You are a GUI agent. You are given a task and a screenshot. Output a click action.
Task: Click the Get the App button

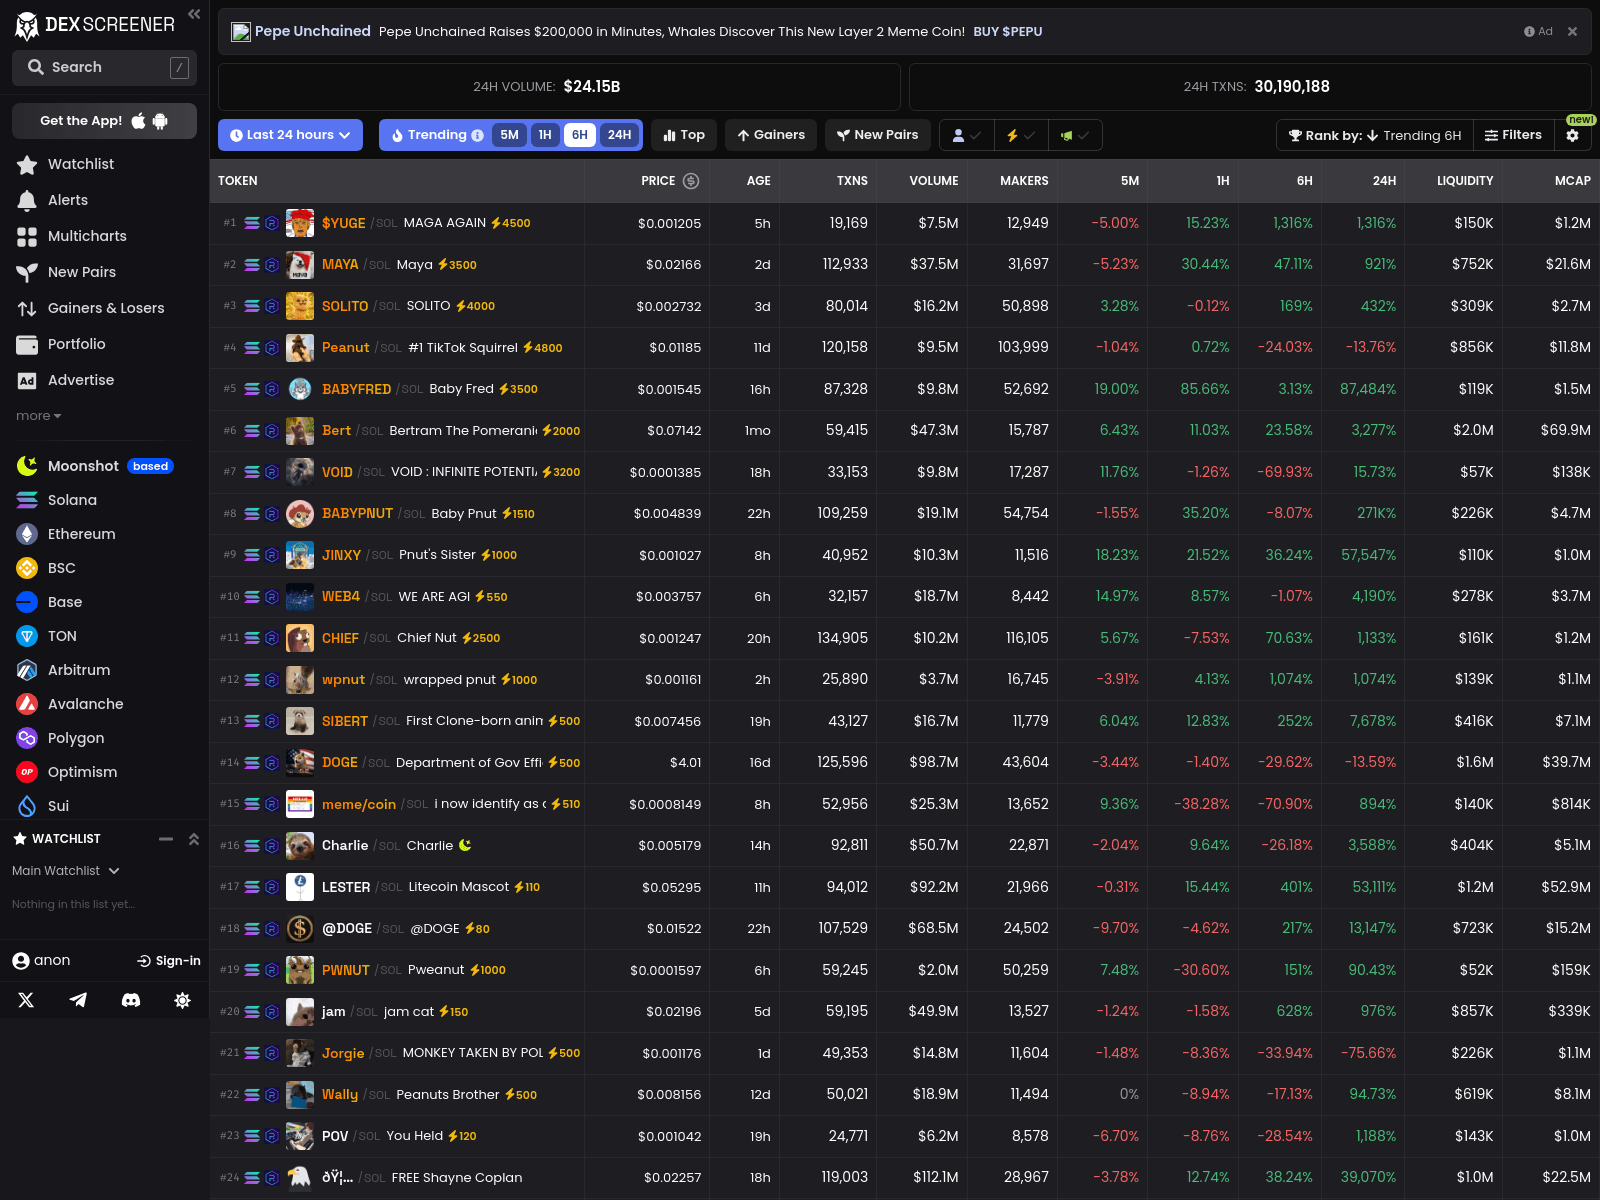click(x=104, y=121)
